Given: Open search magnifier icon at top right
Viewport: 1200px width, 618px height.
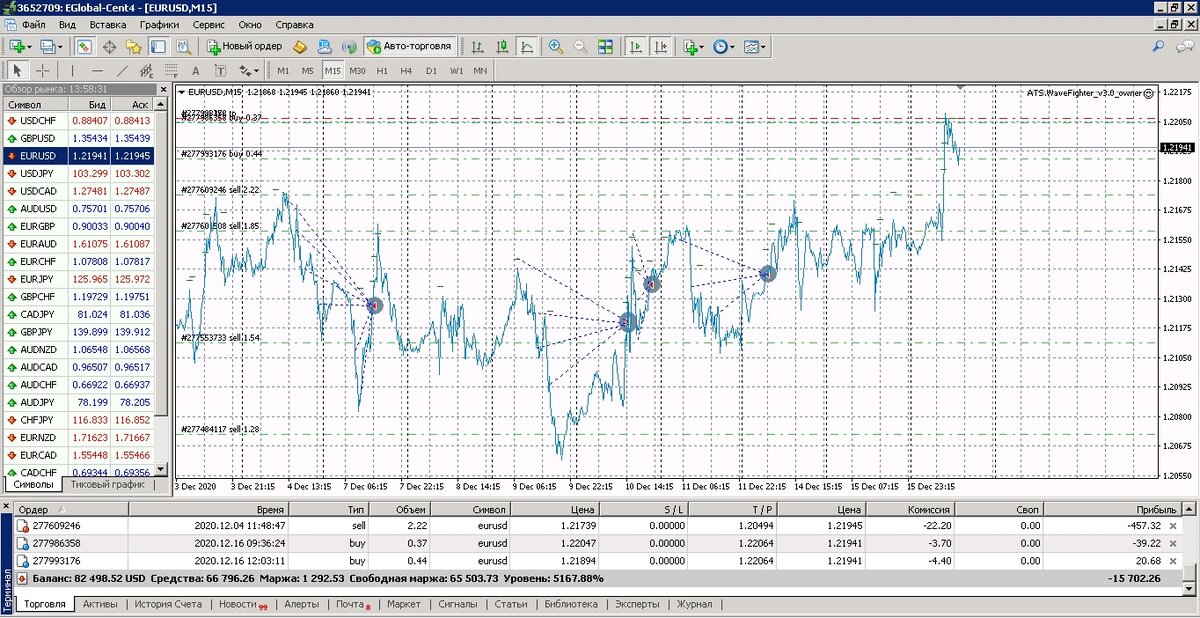Looking at the screenshot, I should tap(1159, 46).
